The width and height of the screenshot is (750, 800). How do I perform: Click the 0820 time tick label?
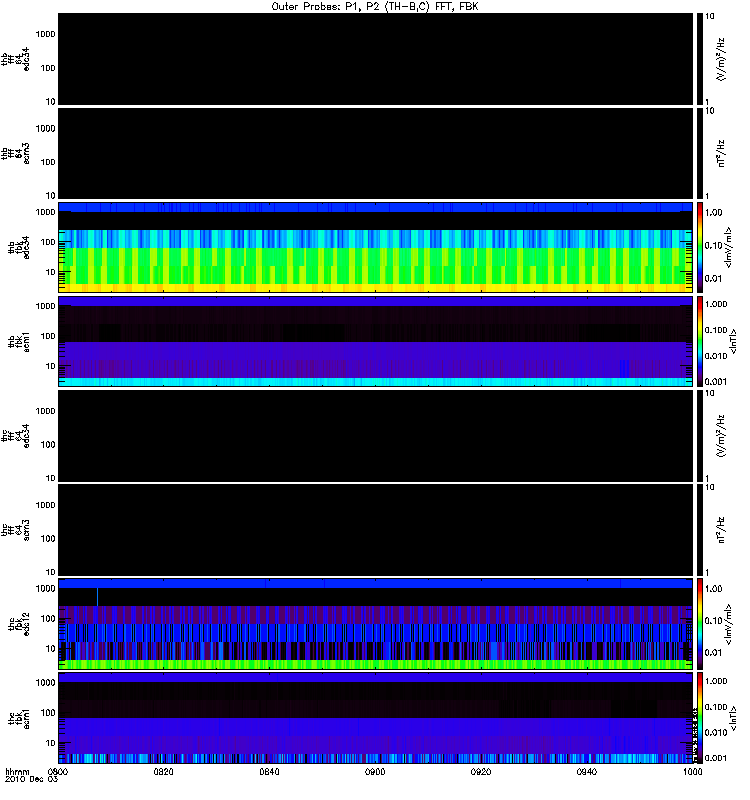pos(163,772)
